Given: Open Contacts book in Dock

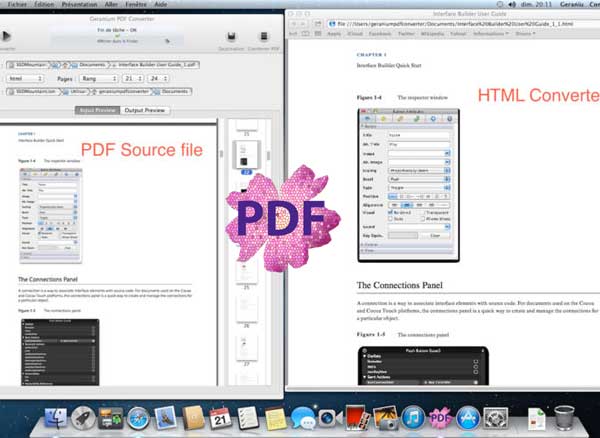Looking at the screenshot, I should click(193, 418).
